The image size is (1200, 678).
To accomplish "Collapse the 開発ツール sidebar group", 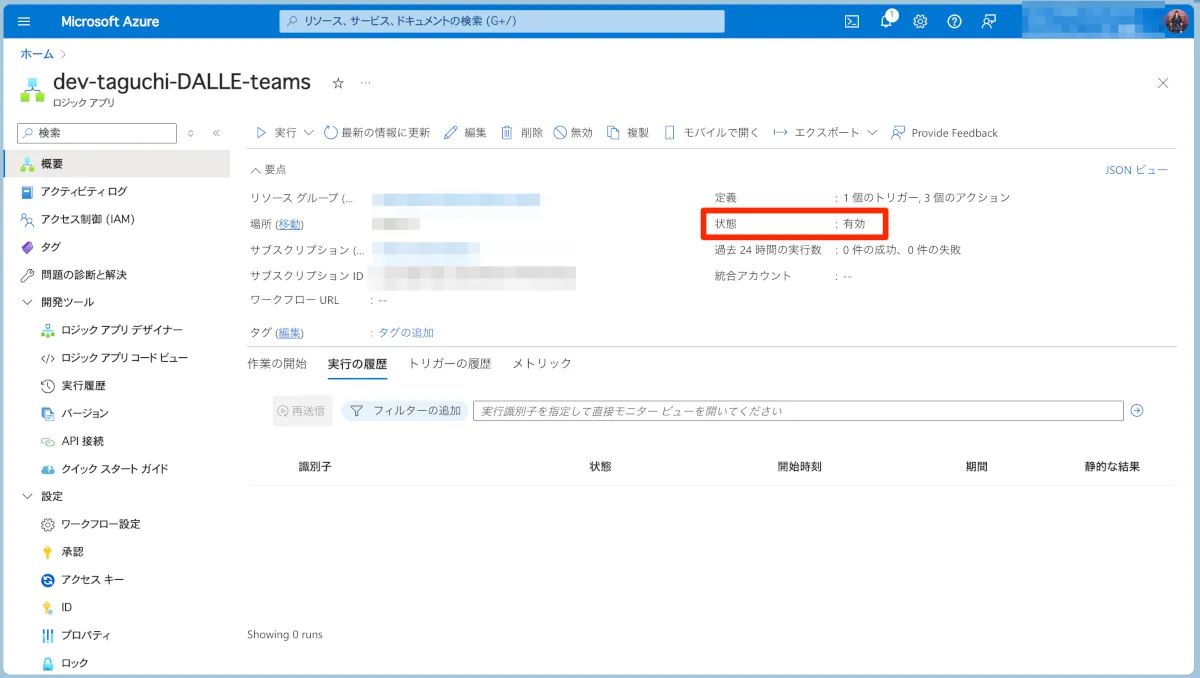I will point(27,302).
